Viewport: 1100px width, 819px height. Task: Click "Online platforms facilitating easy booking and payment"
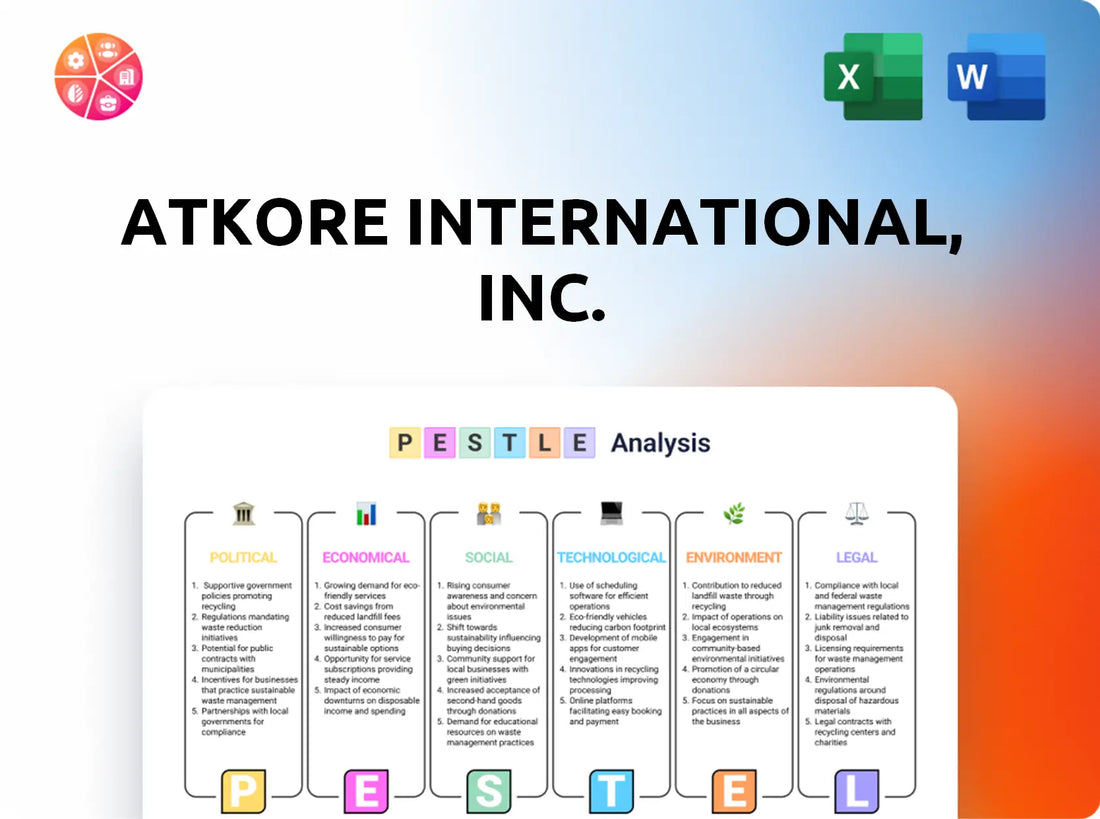(611, 711)
